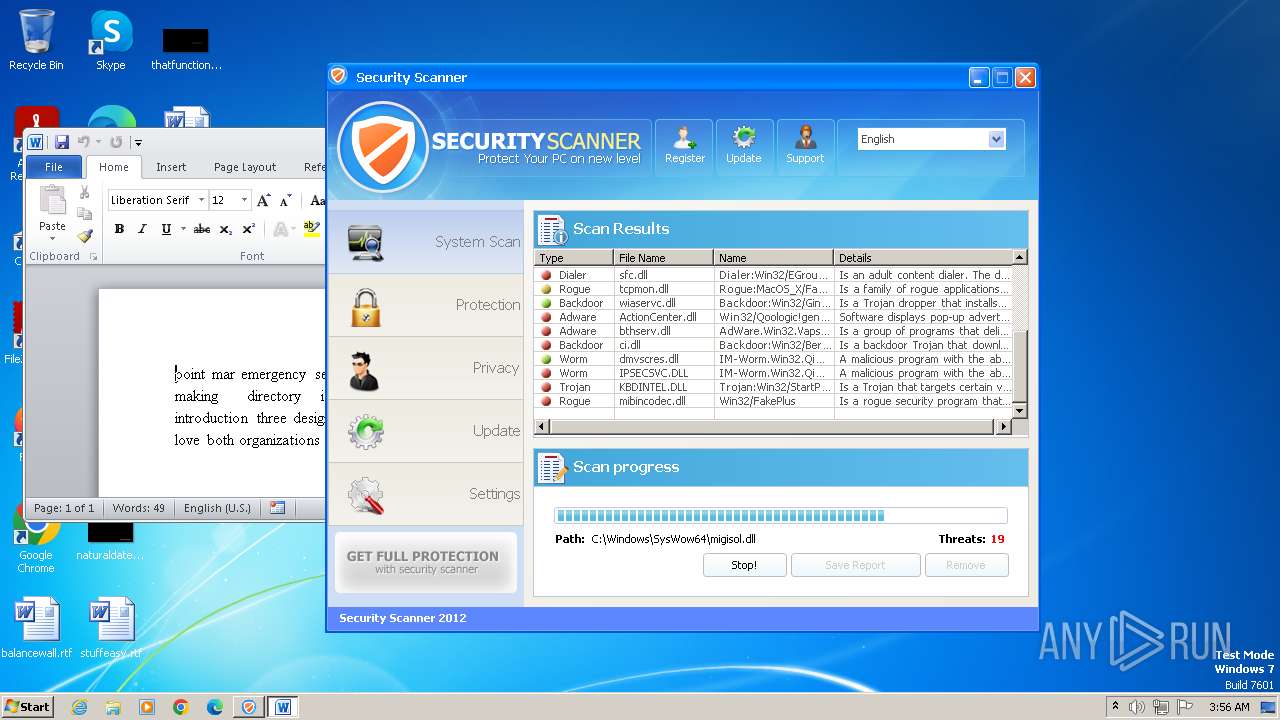Click the macro recording icon in Word status bar

[x=278, y=508]
